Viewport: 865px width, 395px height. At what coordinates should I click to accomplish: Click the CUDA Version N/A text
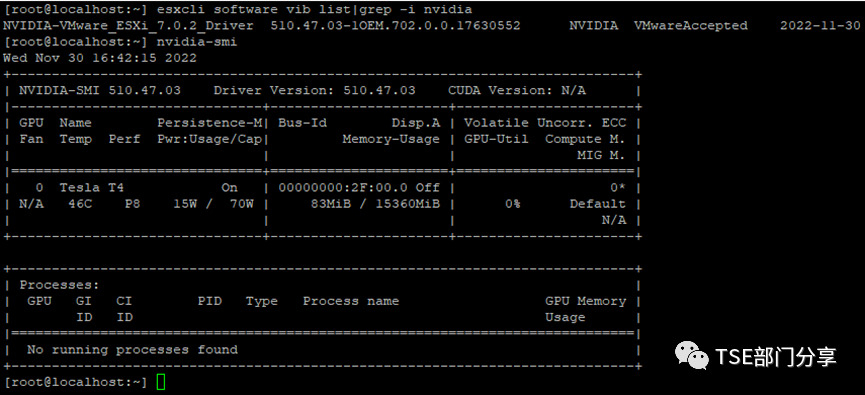pos(517,90)
